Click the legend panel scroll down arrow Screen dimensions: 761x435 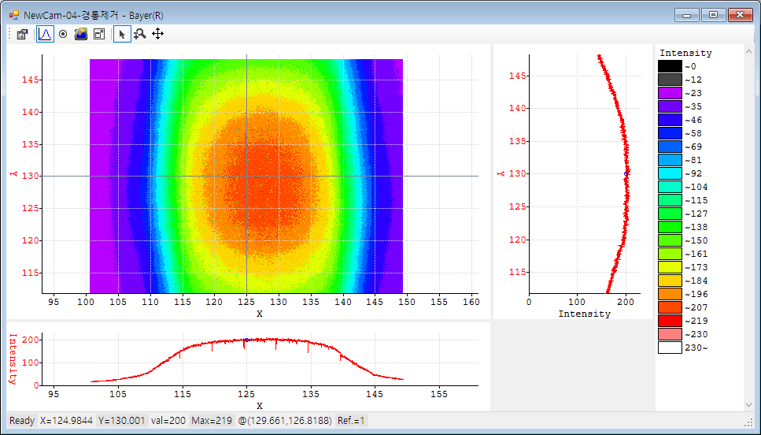748,405
